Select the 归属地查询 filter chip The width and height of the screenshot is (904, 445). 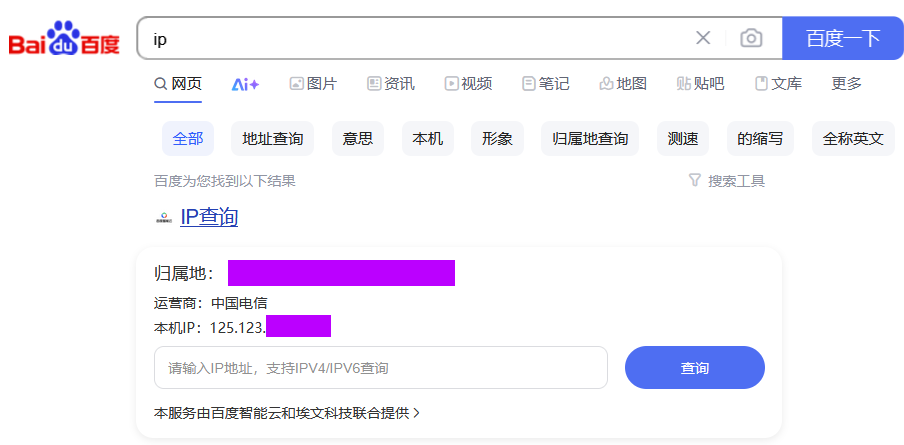pyautogui.click(x=590, y=139)
